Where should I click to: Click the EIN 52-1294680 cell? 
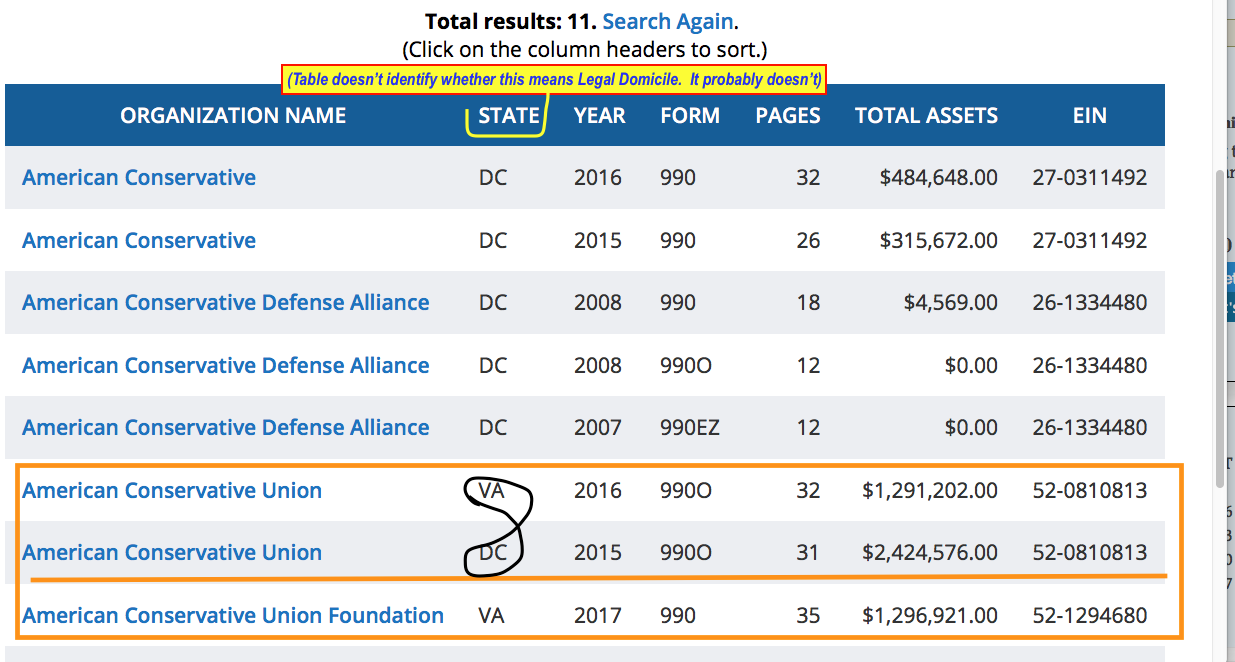[x=1089, y=616]
